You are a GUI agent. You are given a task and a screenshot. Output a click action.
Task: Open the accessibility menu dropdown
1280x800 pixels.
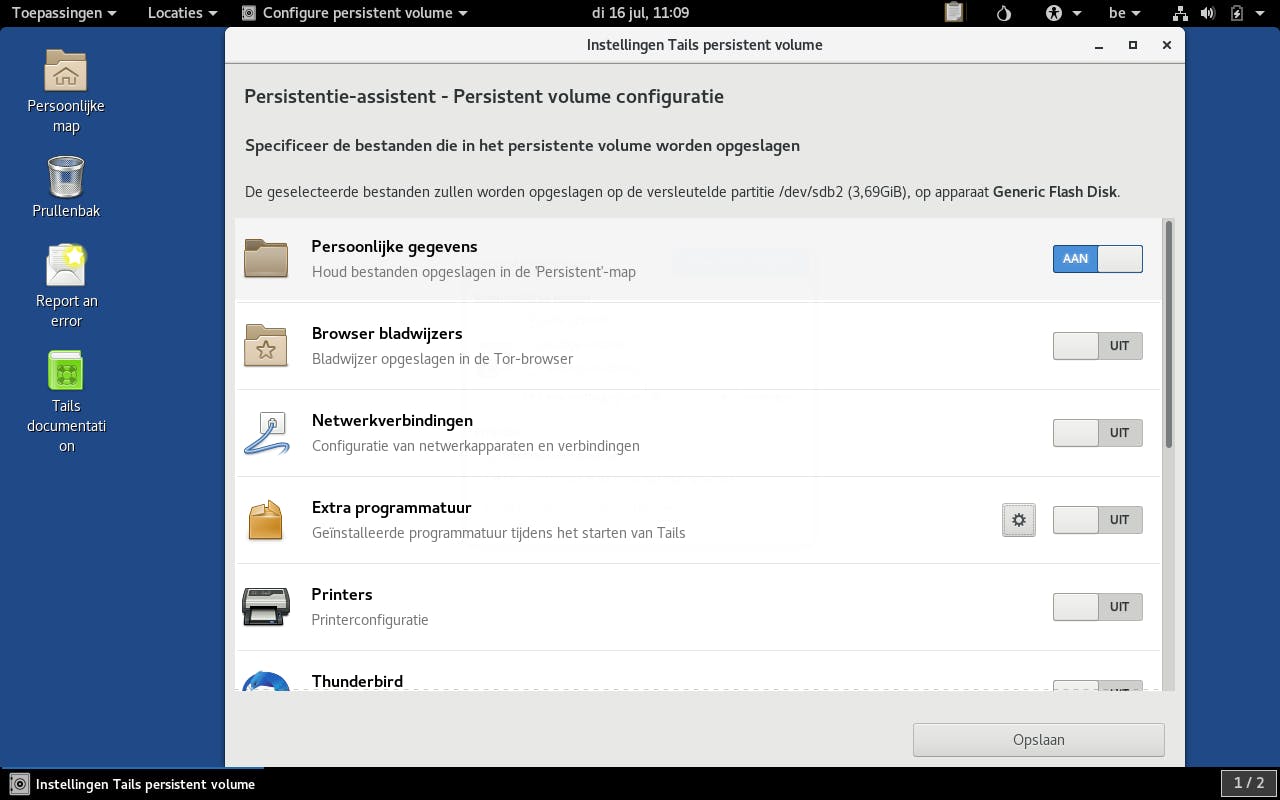coord(1063,13)
